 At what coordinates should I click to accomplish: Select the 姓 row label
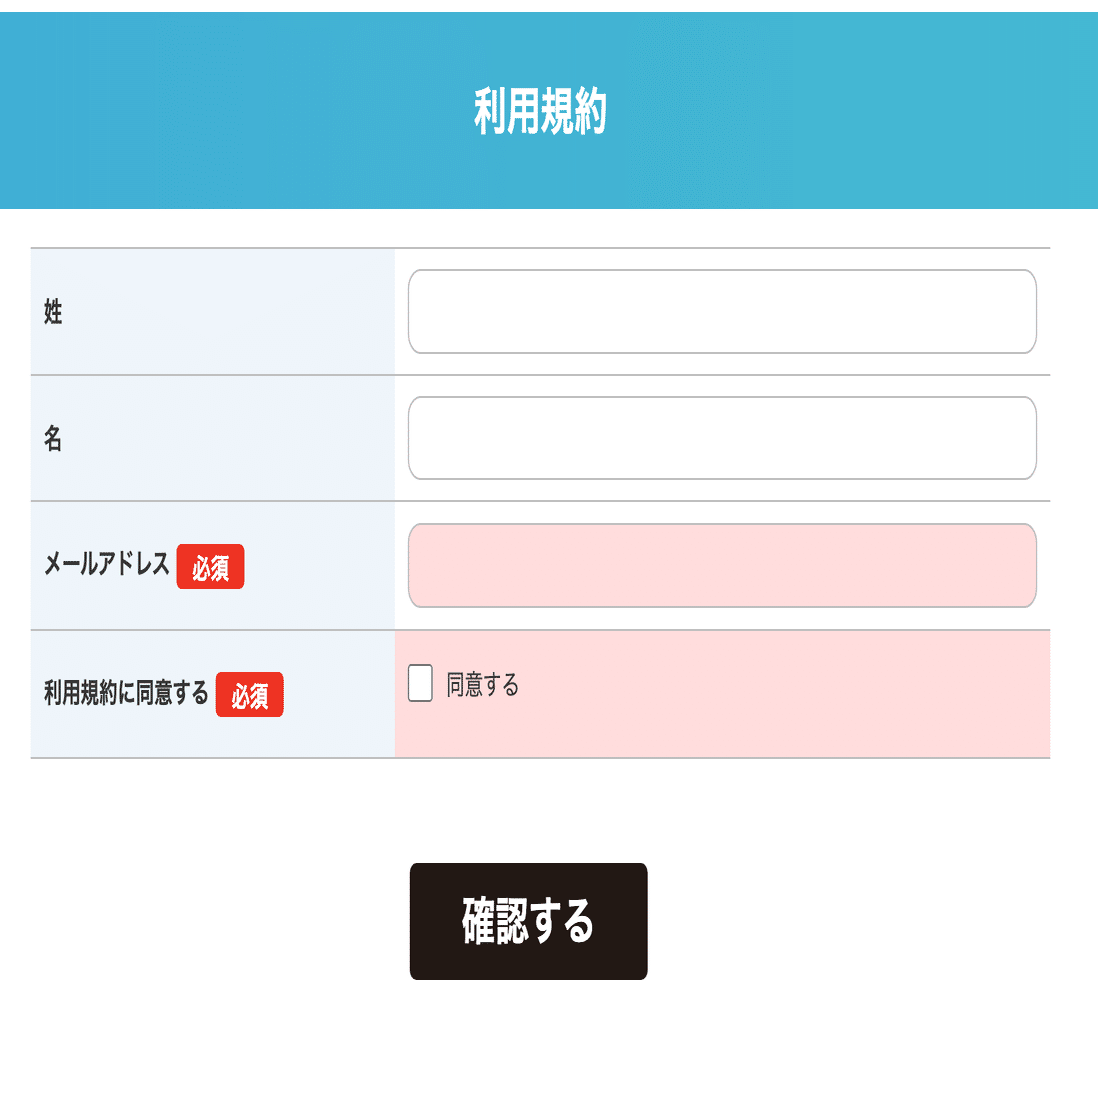coord(52,312)
